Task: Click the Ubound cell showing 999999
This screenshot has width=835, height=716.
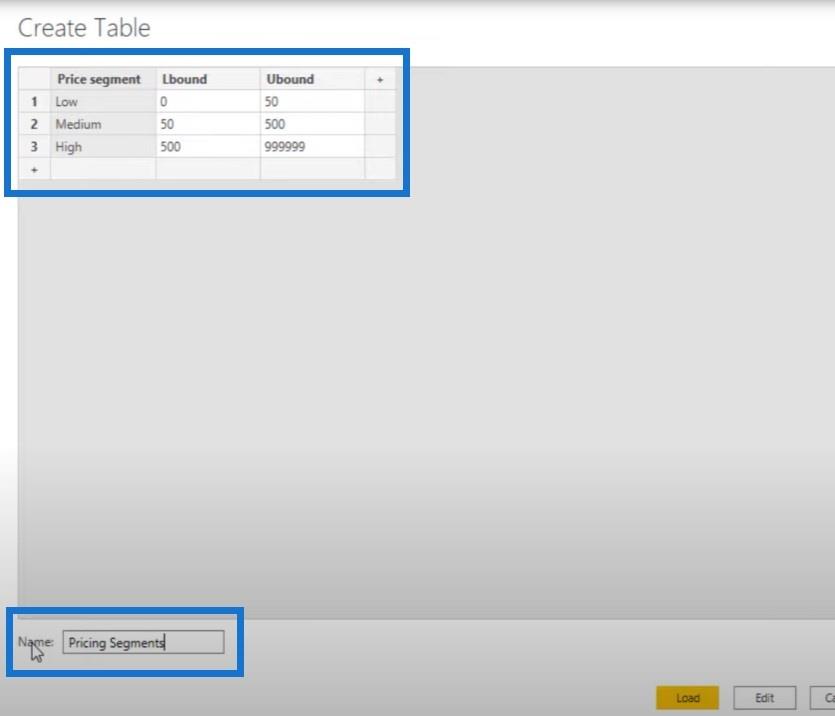Action: [313, 146]
